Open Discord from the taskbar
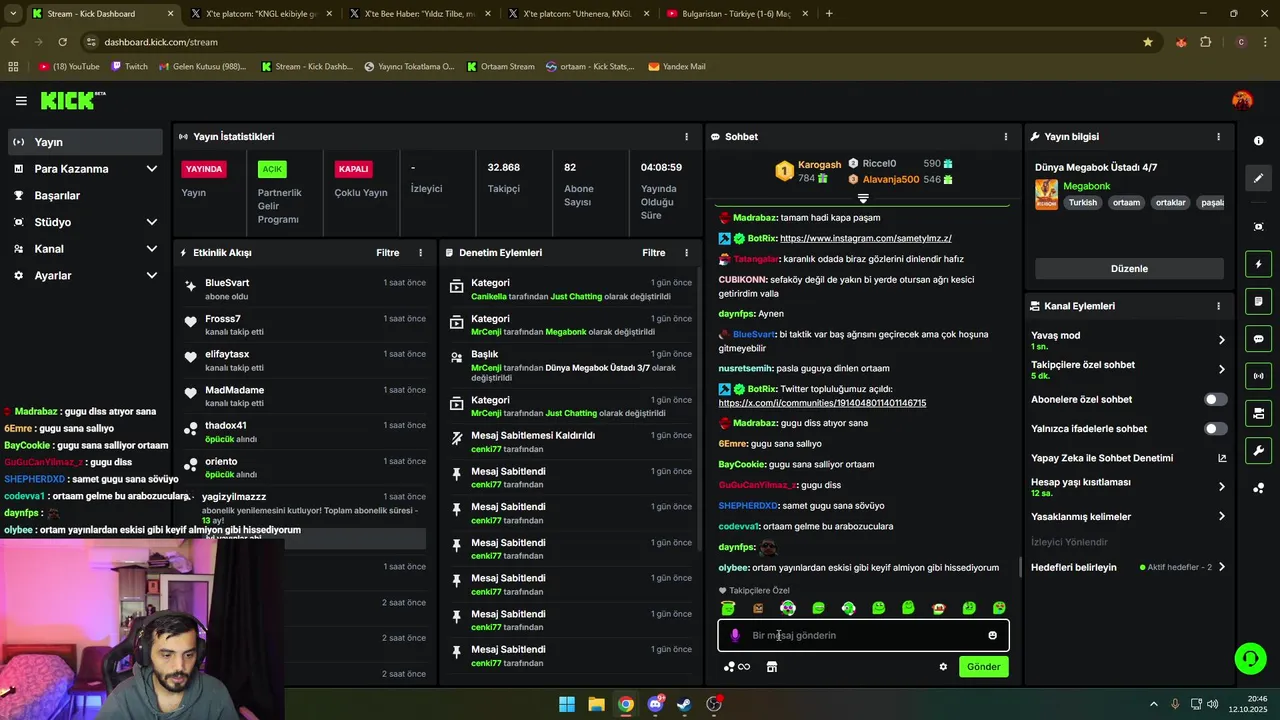The width and height of the screenshot is (1280, 720). tap(655, 704)
